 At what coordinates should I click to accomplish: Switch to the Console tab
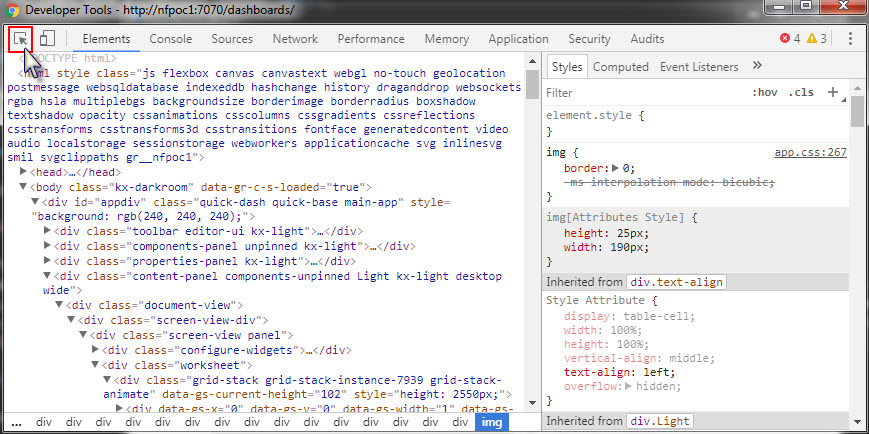(x=170, y=39)
